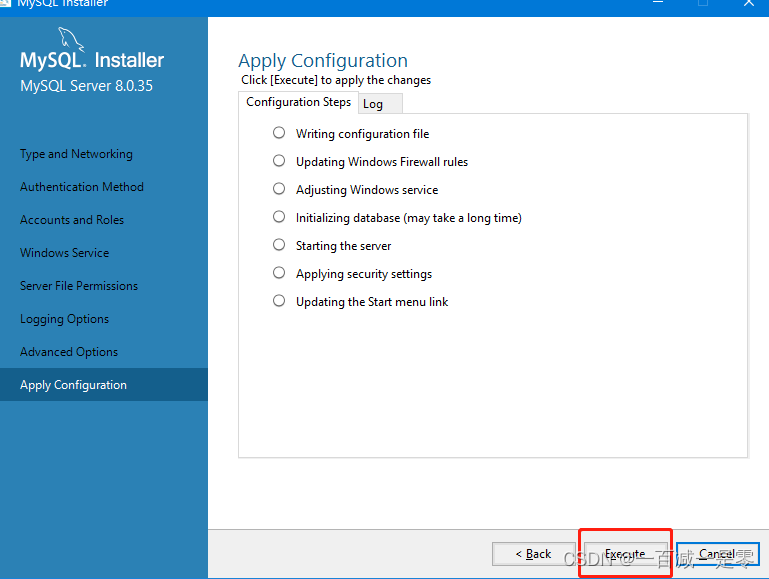This screenshot has height=579, width=769.
Task: Click the MySQL dolphin logo
Action: [x=71, y=39]
